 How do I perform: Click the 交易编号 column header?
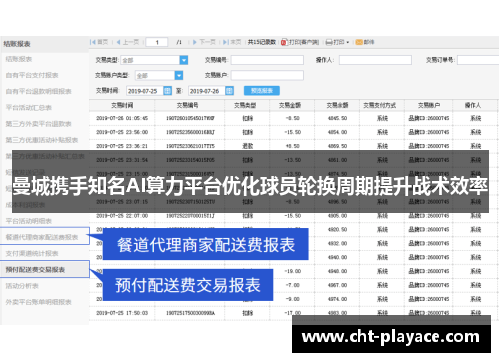tap(187, 105)
